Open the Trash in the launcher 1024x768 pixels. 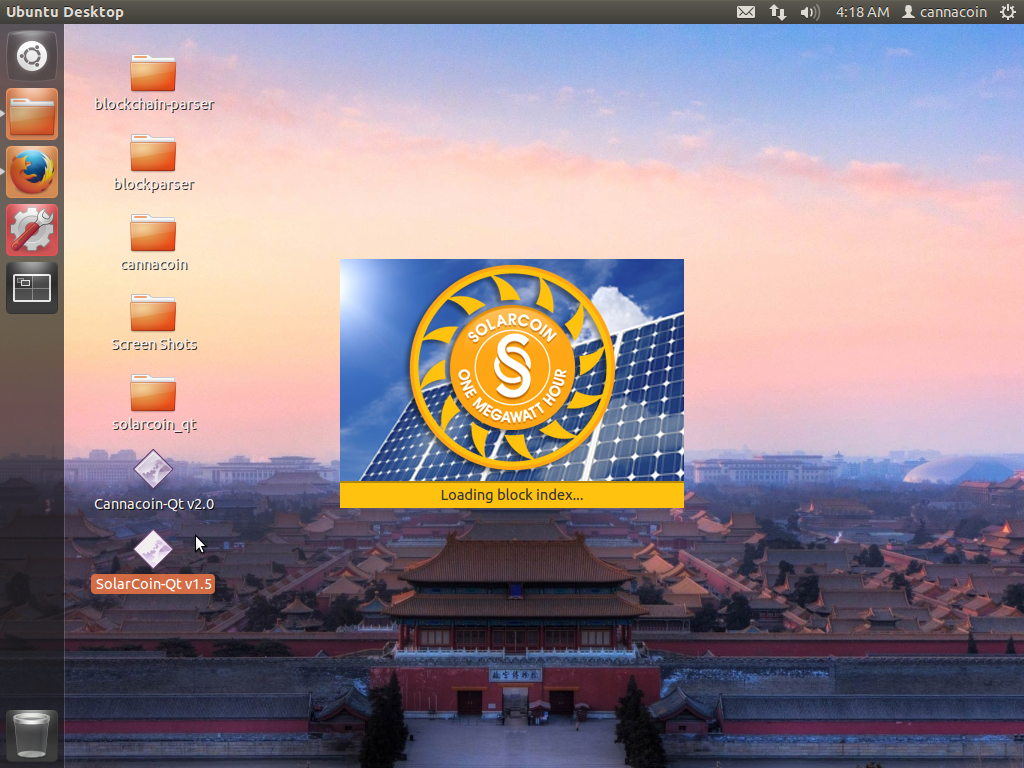[32, 736]
